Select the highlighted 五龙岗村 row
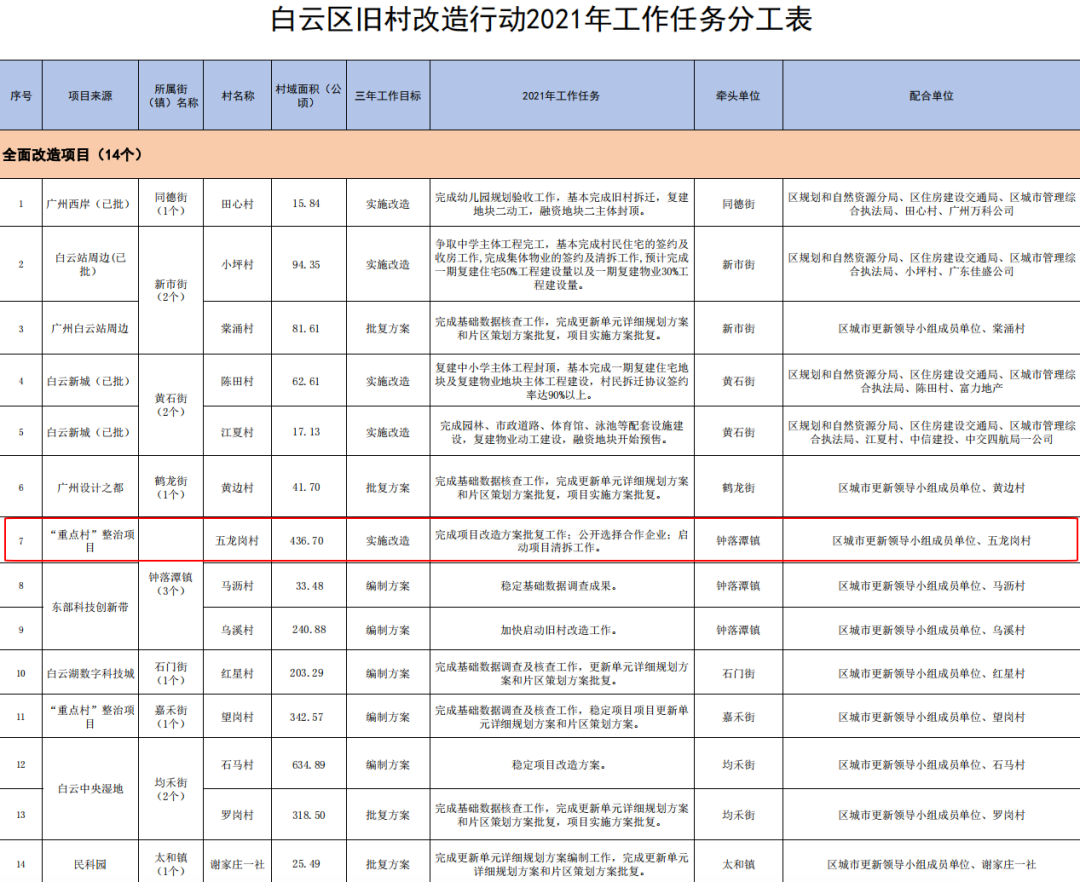 click(540, 541)
